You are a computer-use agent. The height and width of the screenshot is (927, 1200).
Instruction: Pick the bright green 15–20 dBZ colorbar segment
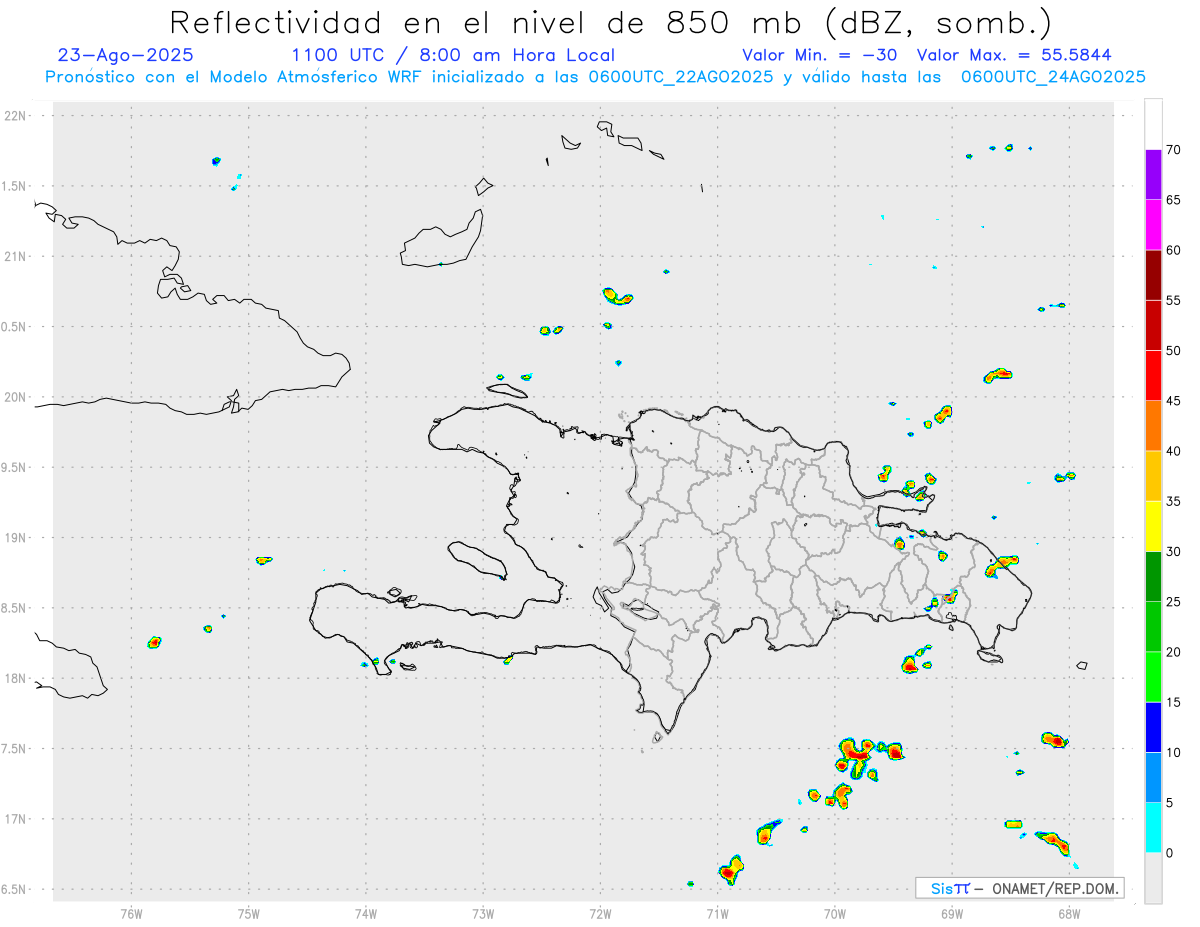pyautogui.click(x=1153, y=677)
